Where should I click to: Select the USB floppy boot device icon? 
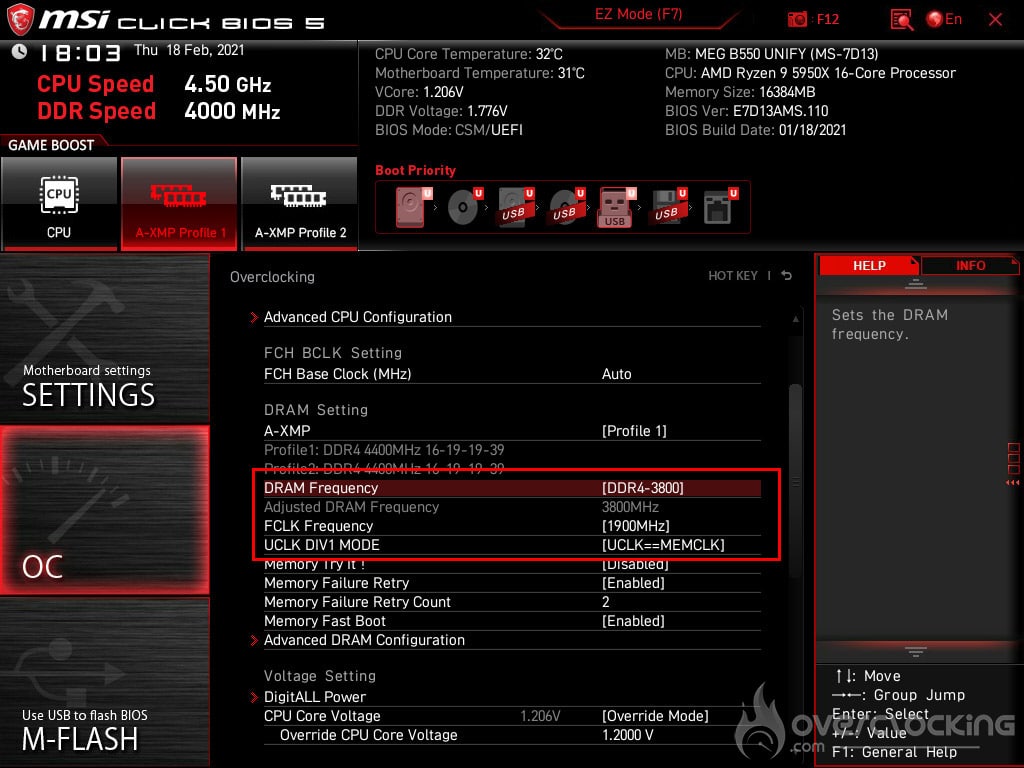pos(667,207)
